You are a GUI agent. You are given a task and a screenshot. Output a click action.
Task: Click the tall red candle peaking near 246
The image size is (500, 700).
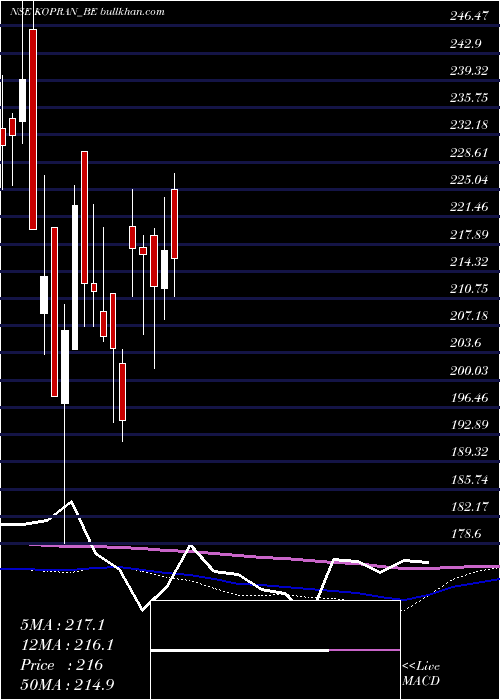[33, 129]
